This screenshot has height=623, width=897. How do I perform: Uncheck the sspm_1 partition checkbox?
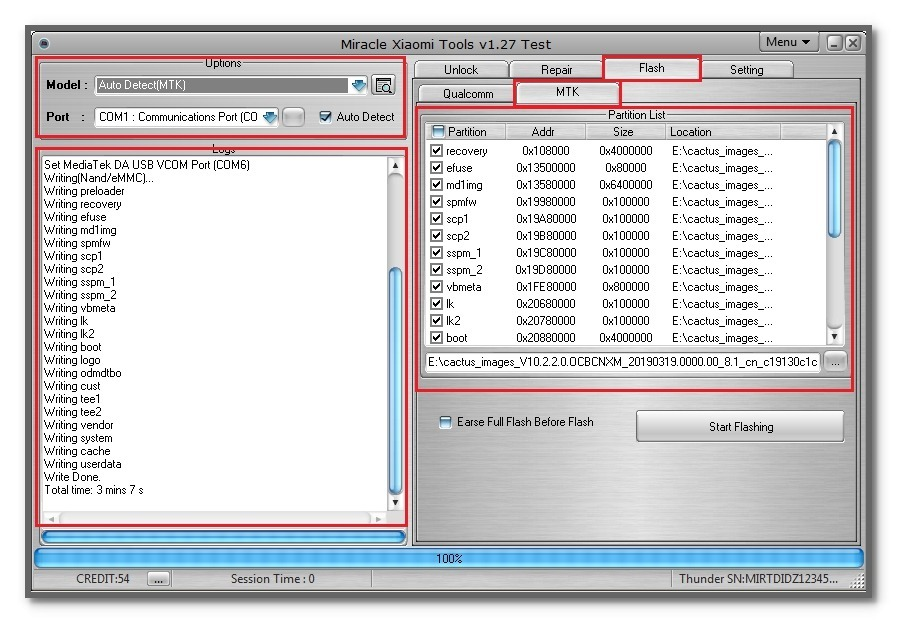(x=436, y=252)
